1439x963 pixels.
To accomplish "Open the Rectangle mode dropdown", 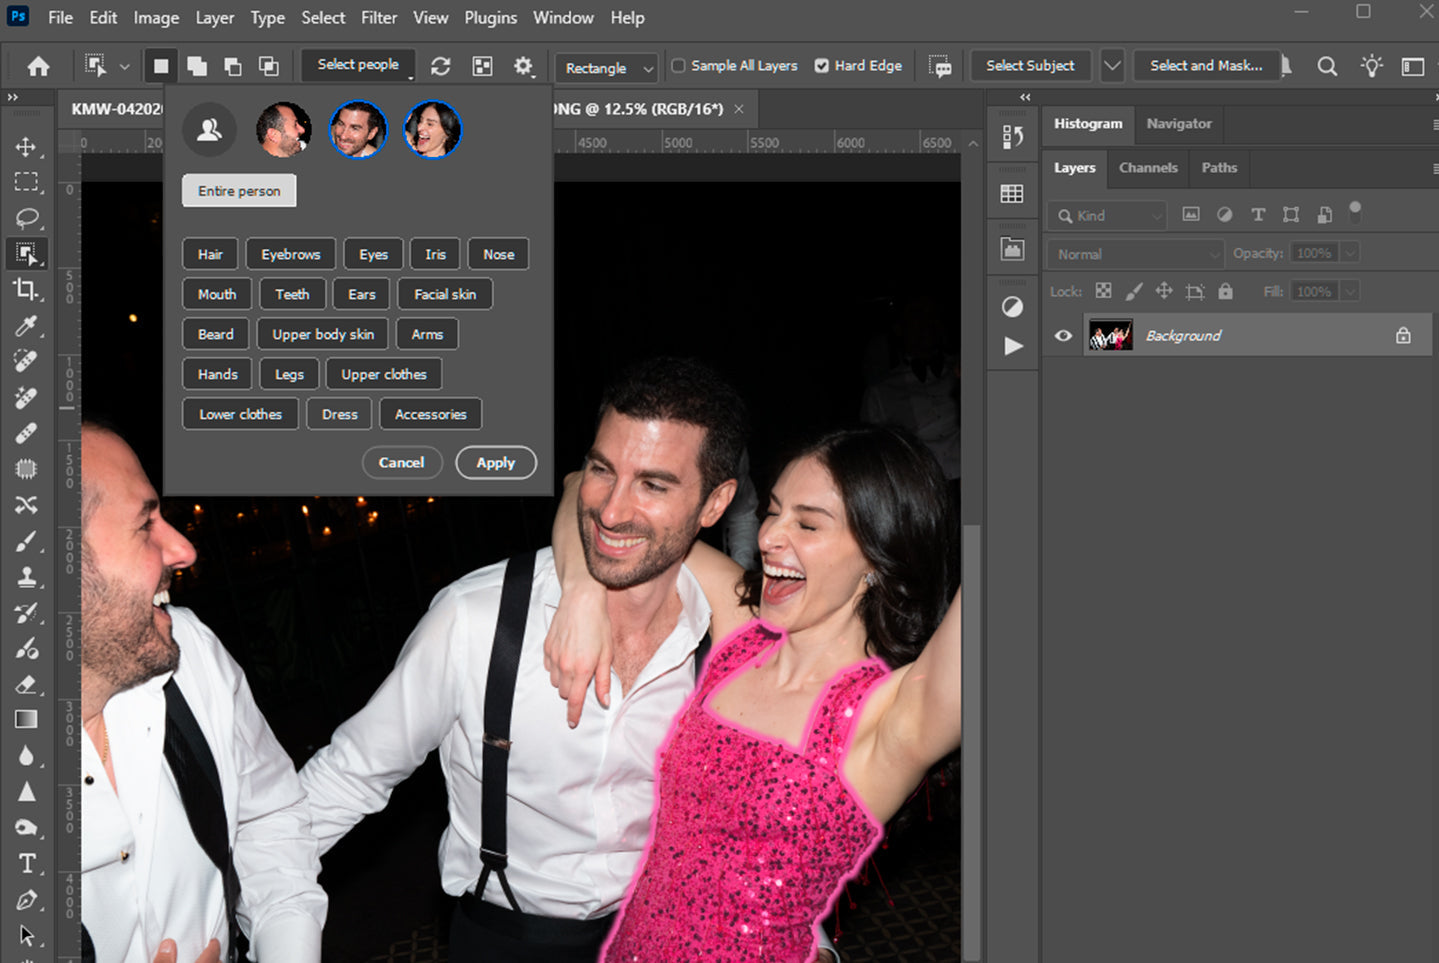I will (605, 67).
